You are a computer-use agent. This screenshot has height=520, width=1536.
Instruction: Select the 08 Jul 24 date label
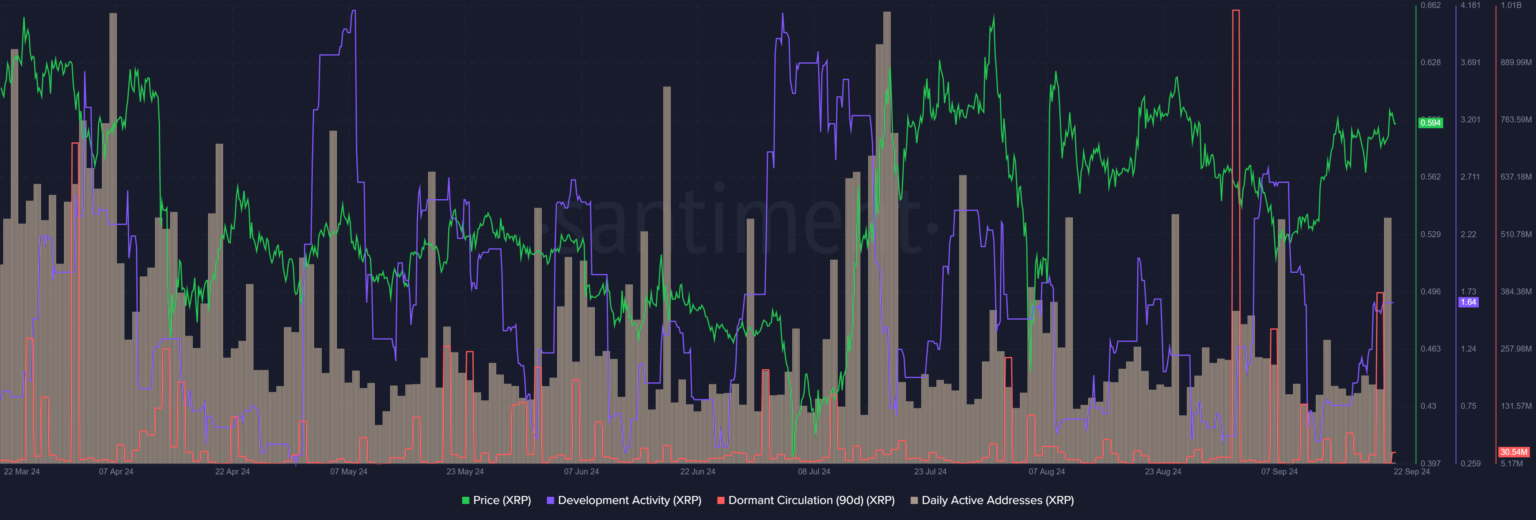814,471
